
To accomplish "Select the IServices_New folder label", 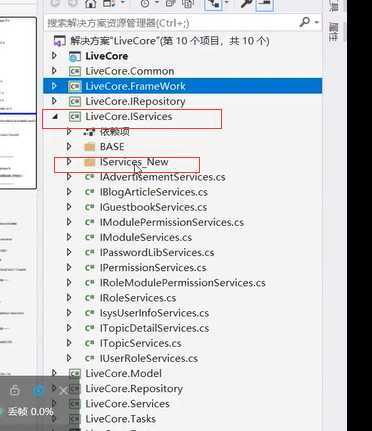I will [x=134, y=162].
